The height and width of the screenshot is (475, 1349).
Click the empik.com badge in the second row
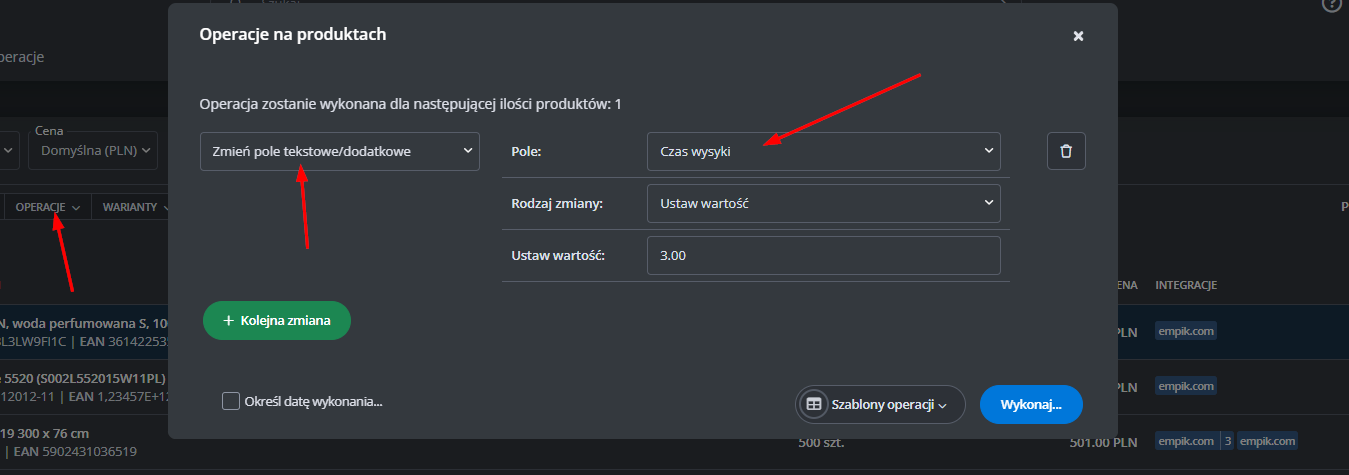(x=1186, y=386)
